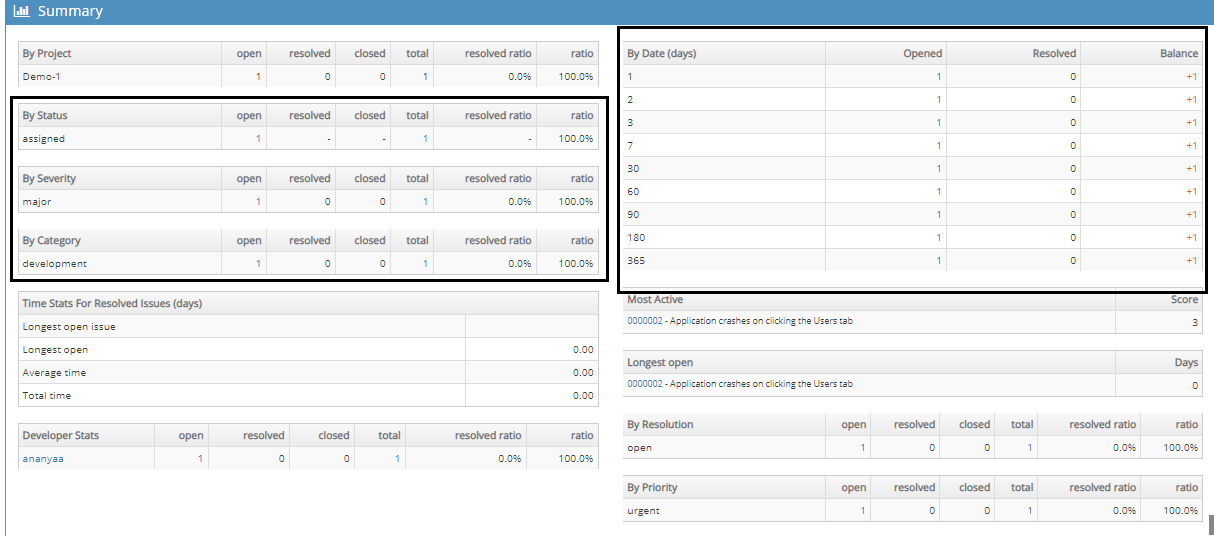Click the resolved ratio header in Developer Stats
This screenshot has width=1214, height=536.
pyautogui.click(x=488, y=435)
